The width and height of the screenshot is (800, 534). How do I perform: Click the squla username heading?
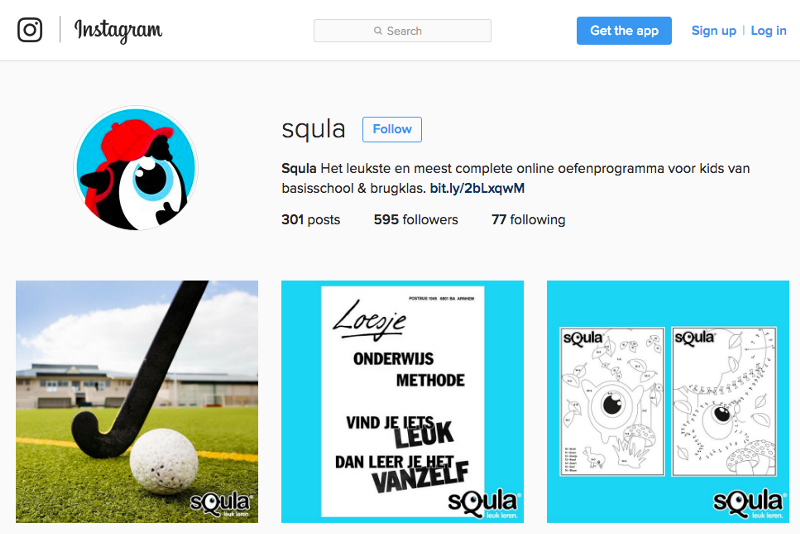point(313,129)
